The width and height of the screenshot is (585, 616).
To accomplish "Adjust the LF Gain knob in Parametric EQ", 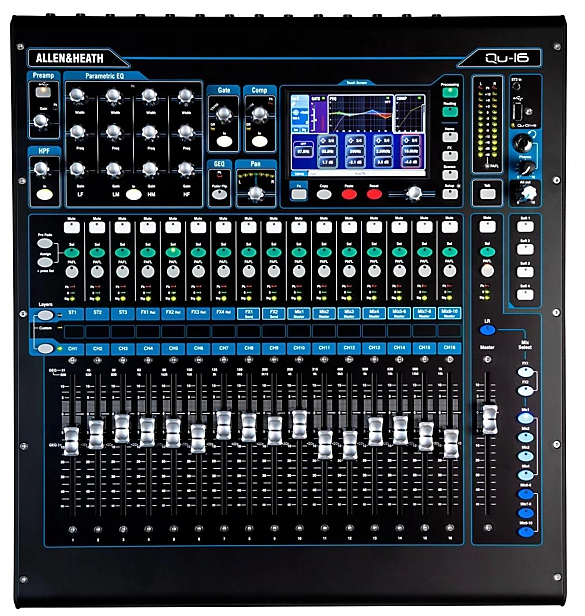I will point(77,169).
